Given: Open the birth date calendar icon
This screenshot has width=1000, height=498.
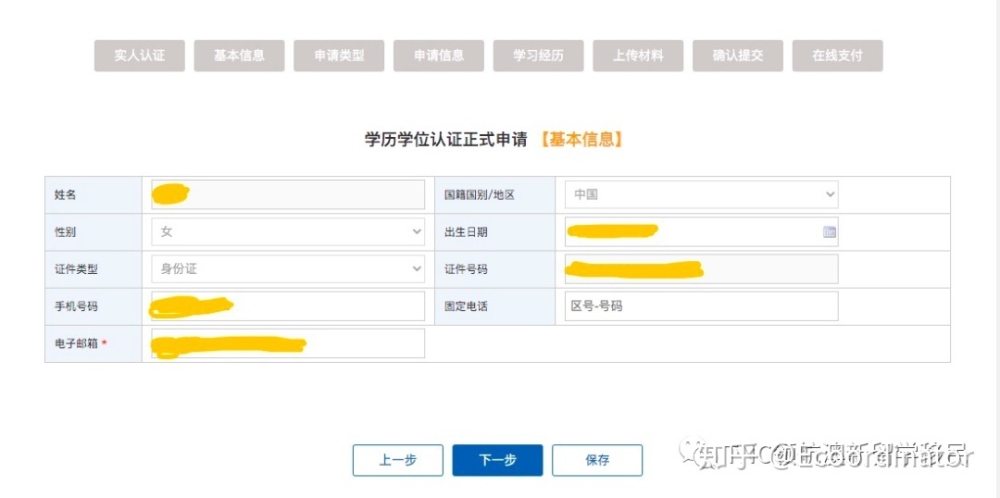Looking at the screenshot, I should pyautogui.click(x=829, y=232).
